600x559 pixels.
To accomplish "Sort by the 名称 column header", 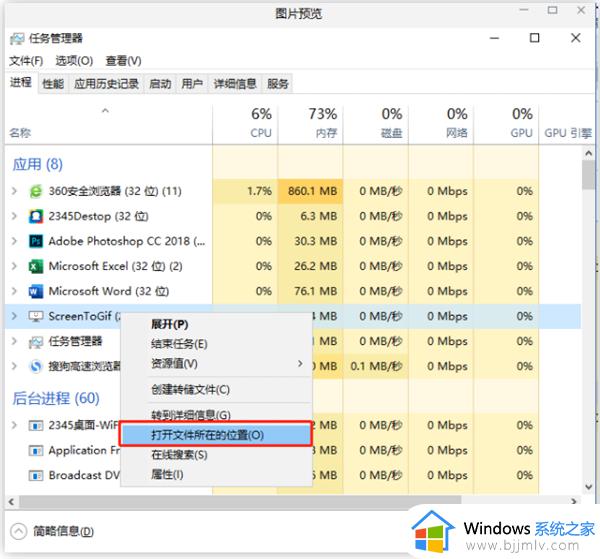I will pos(109,124).
